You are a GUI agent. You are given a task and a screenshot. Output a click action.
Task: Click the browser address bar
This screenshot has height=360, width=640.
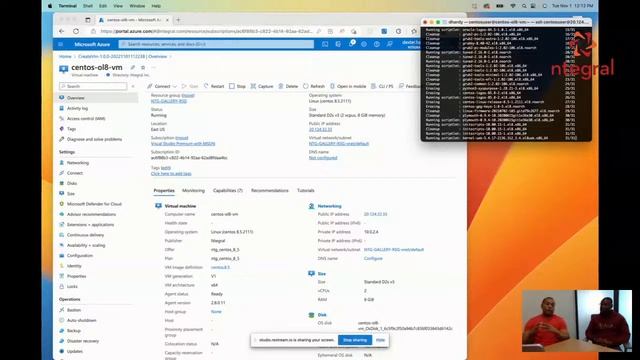click(x=206, y=31)
